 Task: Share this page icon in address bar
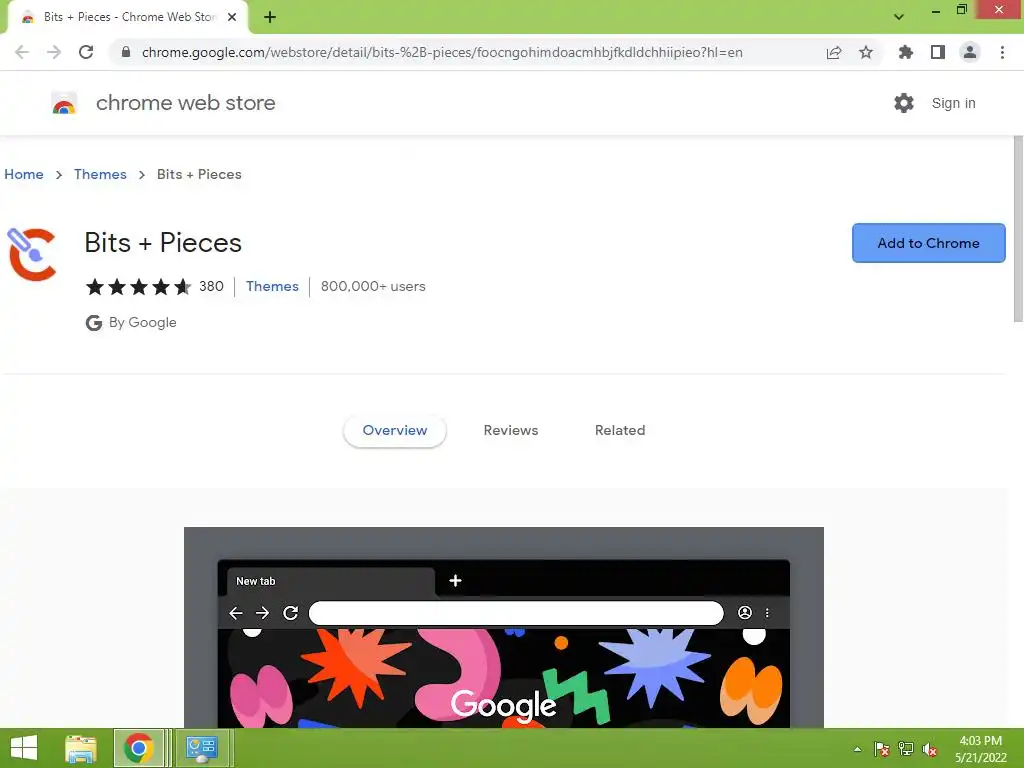tap(834, 52)
